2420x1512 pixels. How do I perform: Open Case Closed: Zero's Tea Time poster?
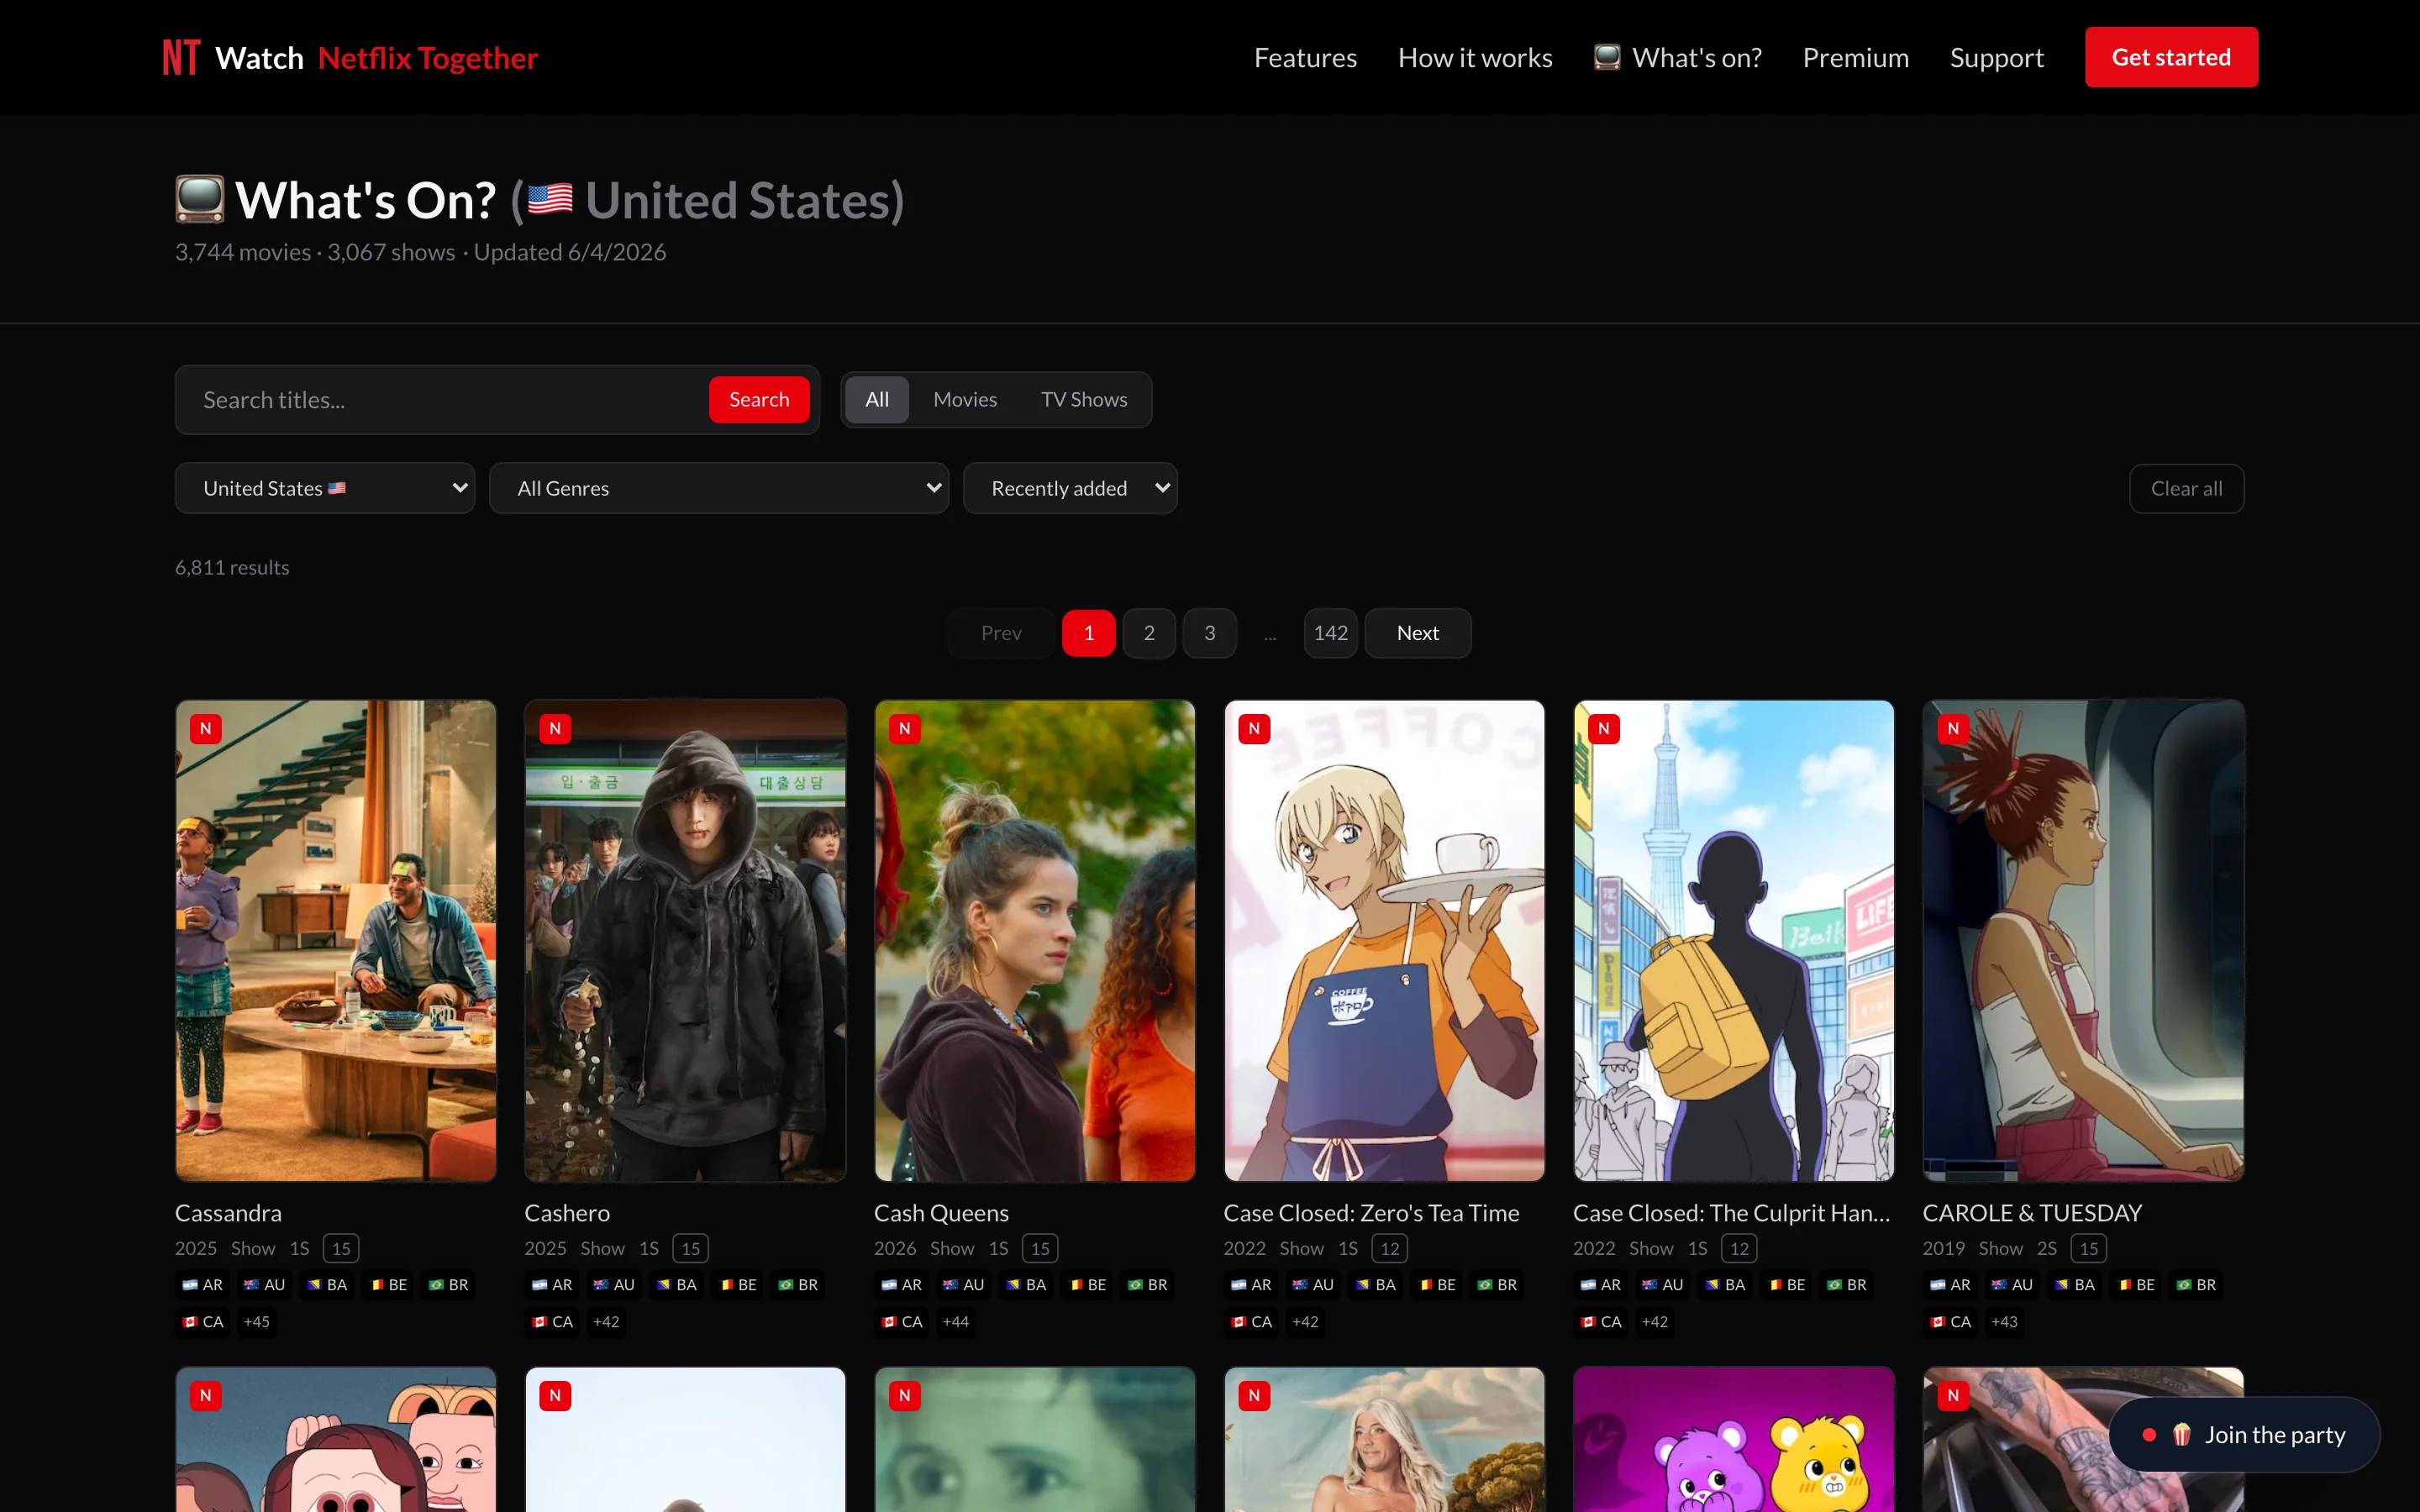point(1384,941)
